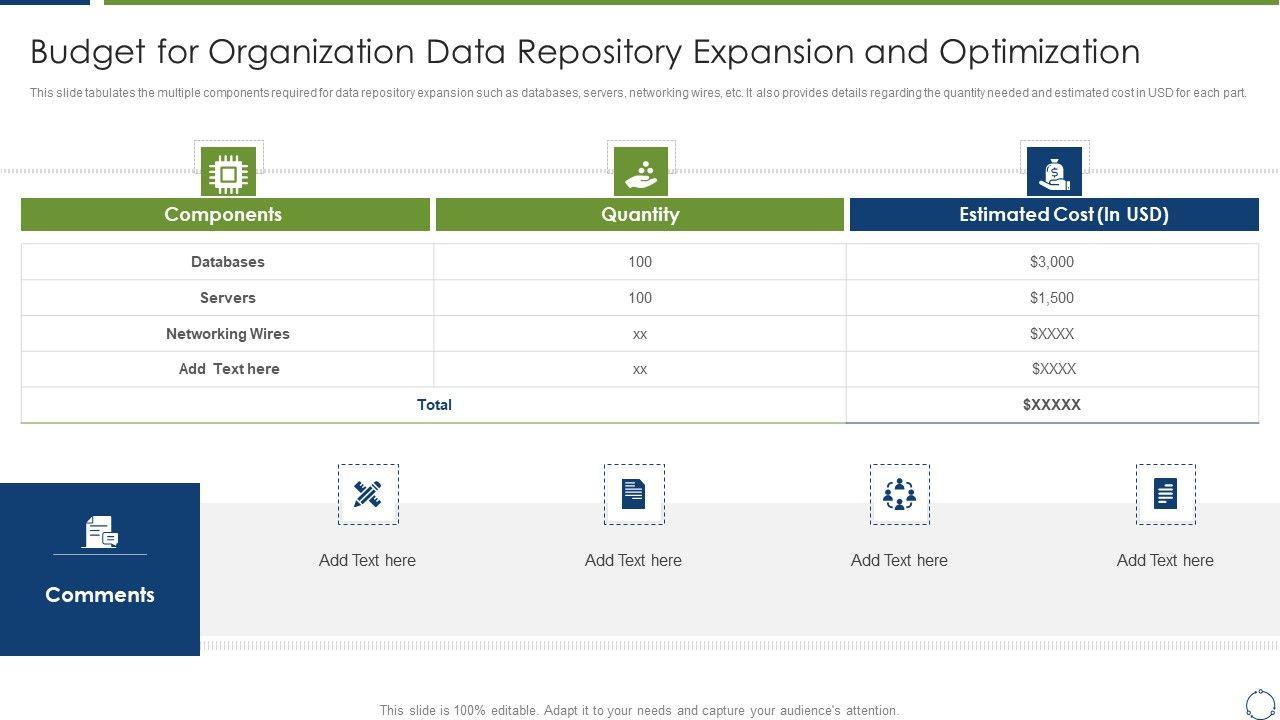
Task: Select the Components column header
Action: 224,215
